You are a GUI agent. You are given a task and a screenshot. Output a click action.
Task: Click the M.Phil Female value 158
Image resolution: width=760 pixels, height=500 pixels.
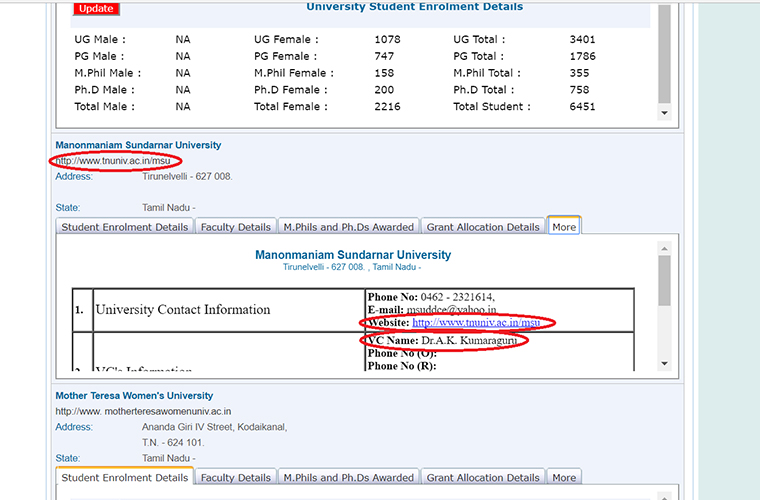(x=384, y=73)
